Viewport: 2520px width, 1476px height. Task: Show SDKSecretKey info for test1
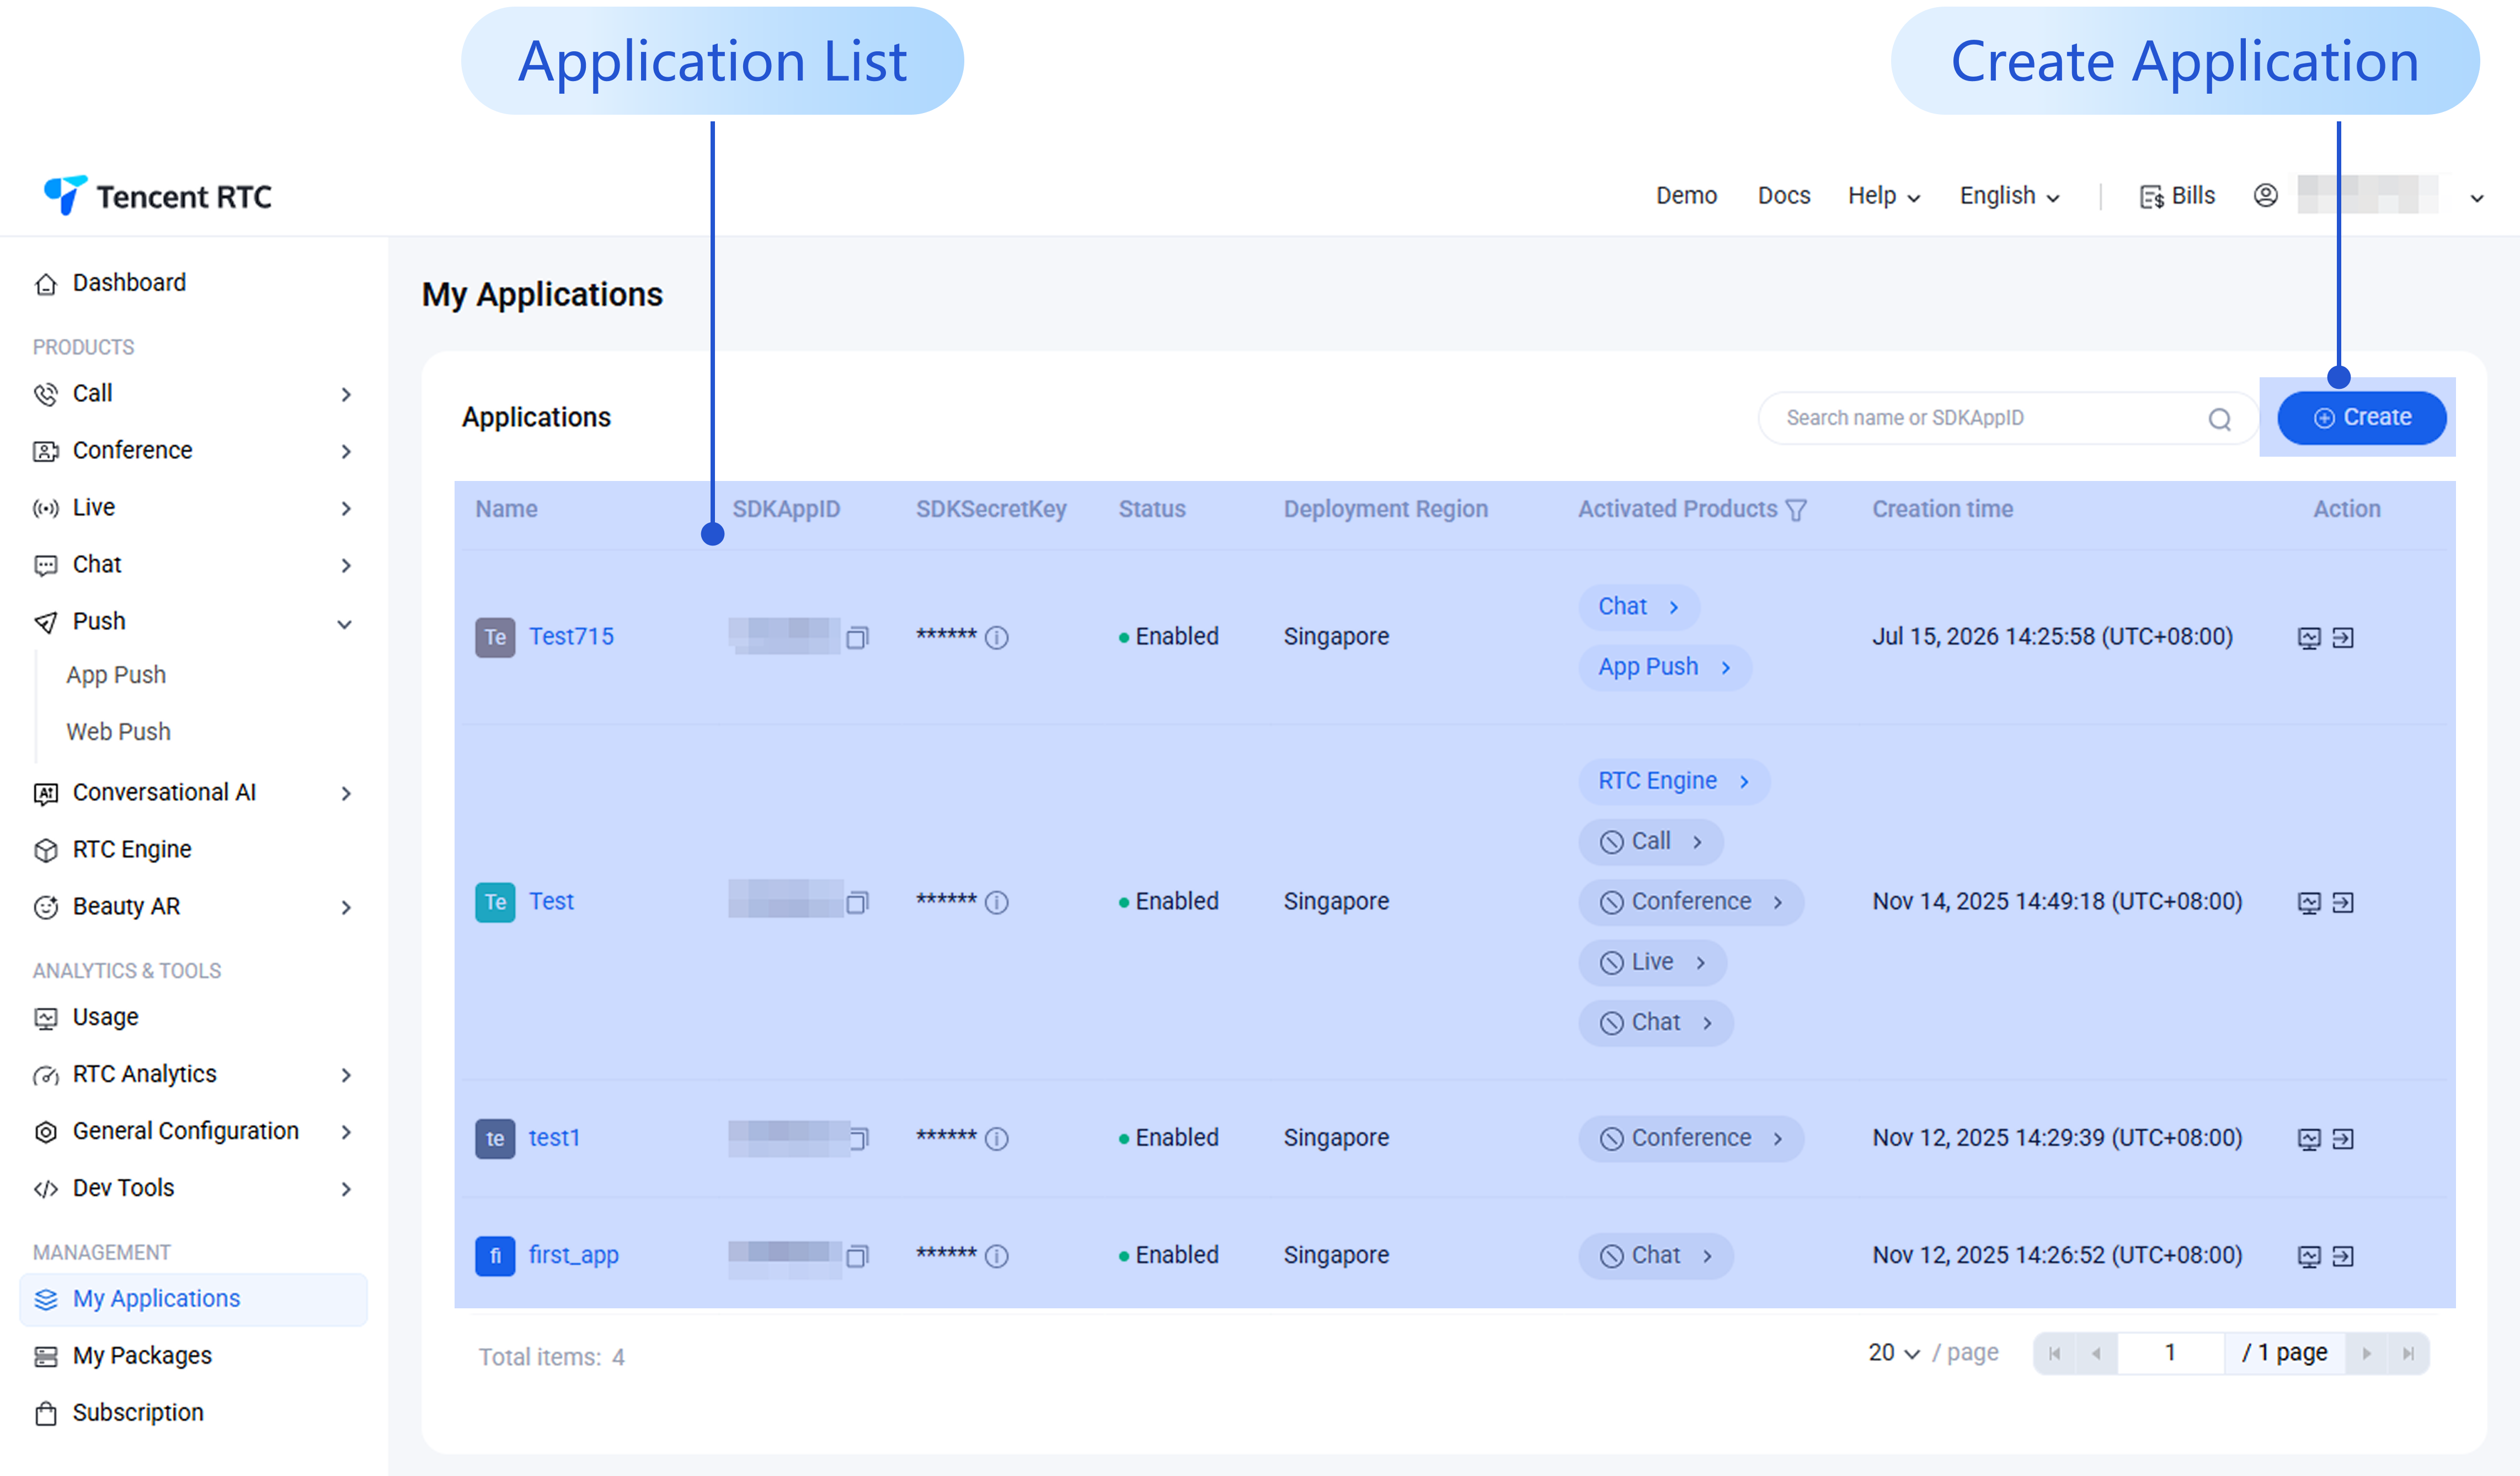997,1138
